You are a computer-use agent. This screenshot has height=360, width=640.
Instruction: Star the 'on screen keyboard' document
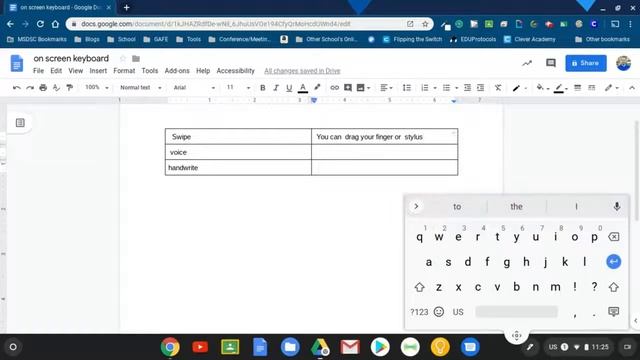coord(123,59)
